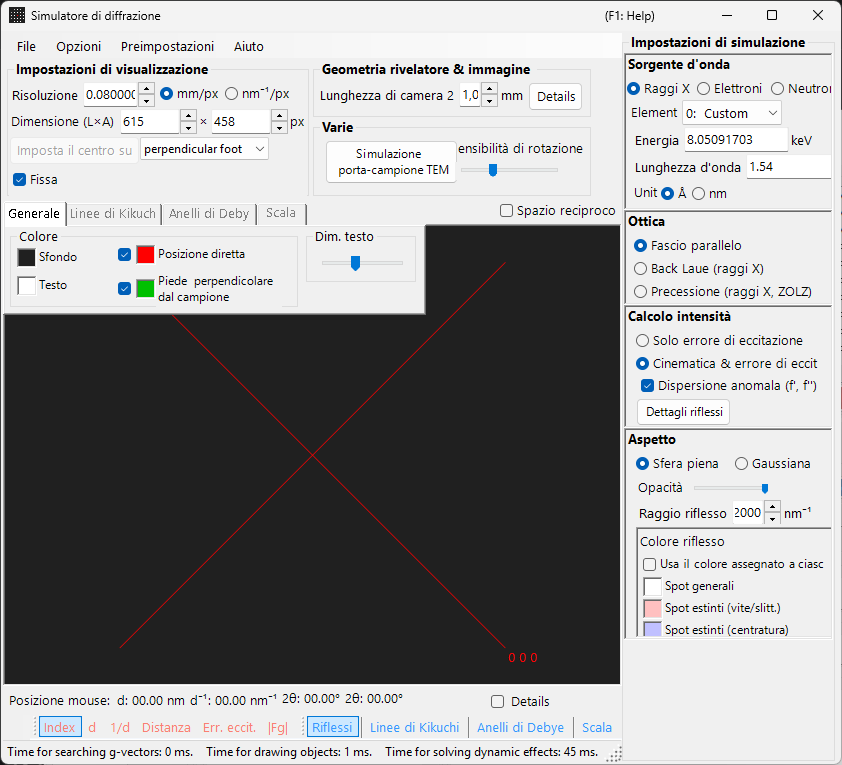The height and width of the screenshot is (765, 842).
Task: Increase camera length with up spinner arrow
Action: click(489, 89)
